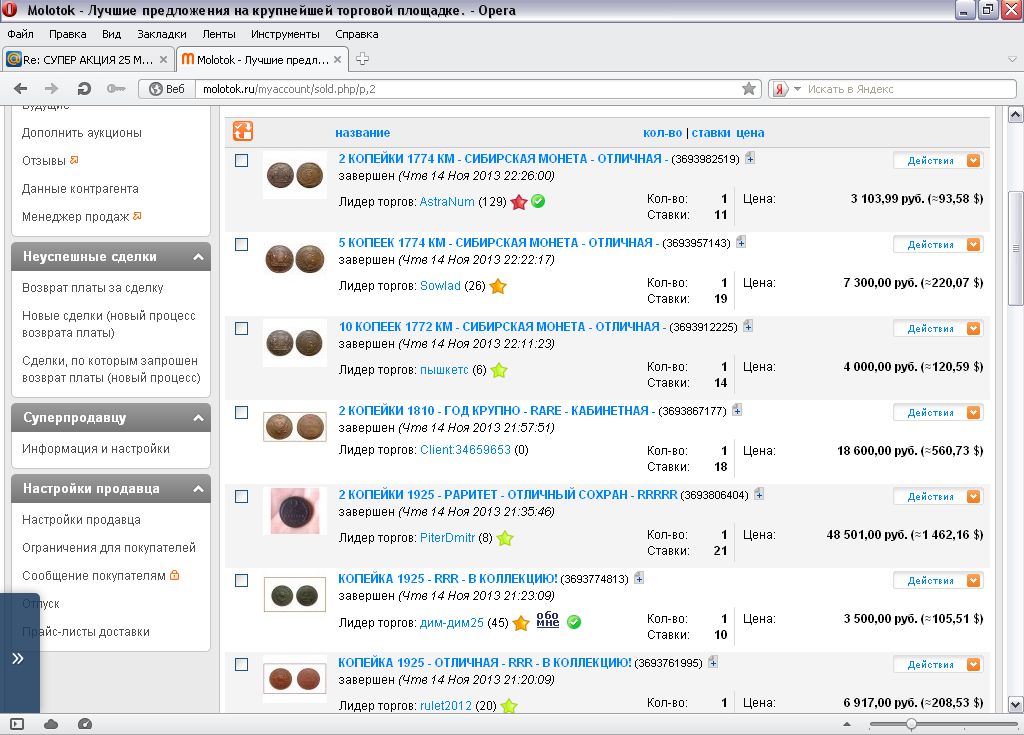Open the hand-held coin thumbnail for 2 КОПЕЙКИ 1925

point(295,511)
